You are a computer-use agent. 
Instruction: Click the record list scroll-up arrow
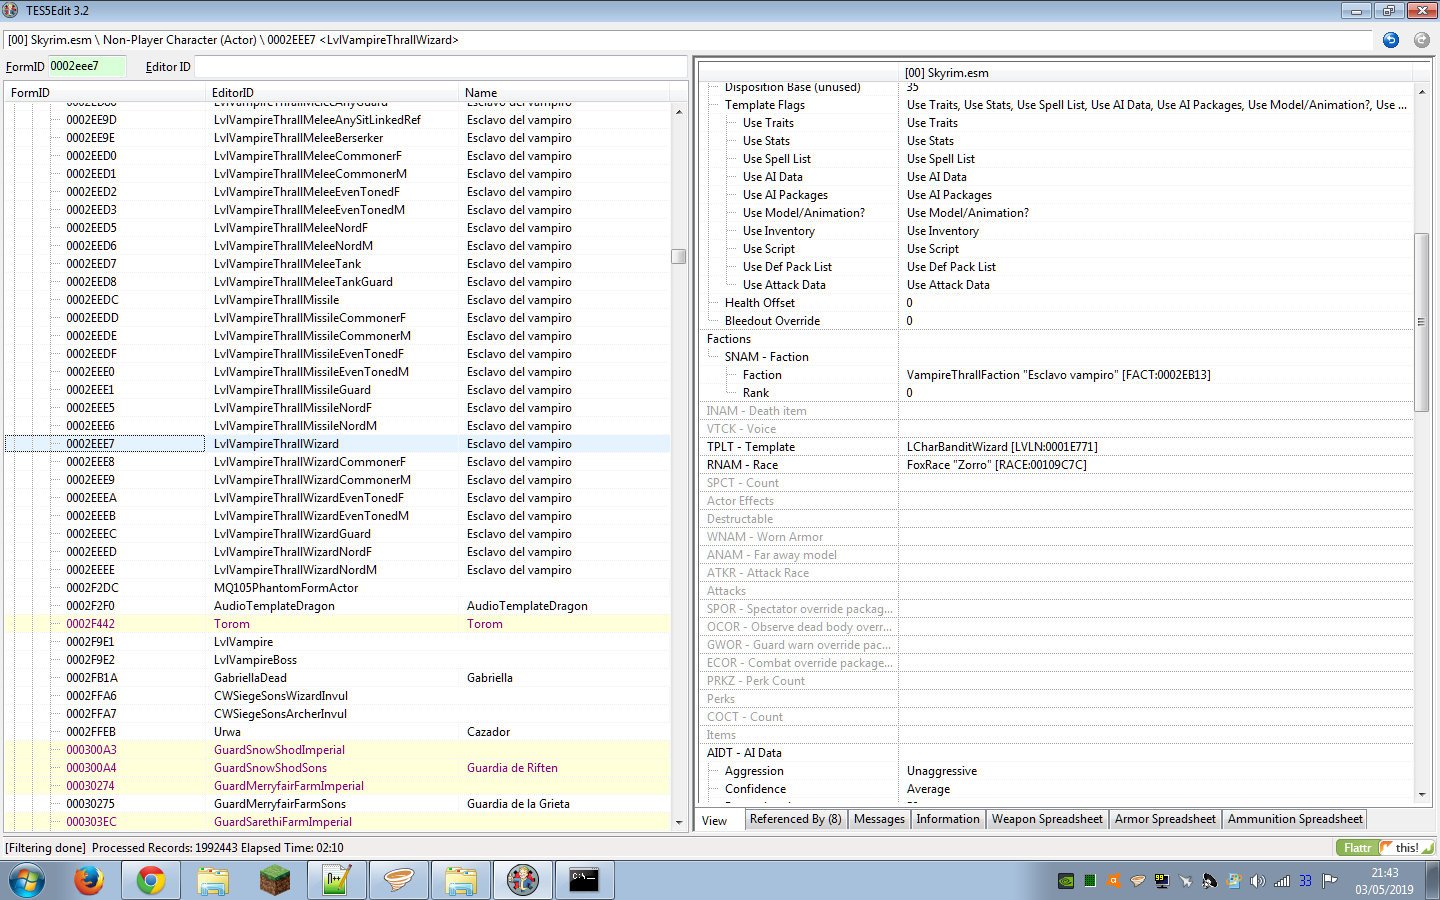(x=679, y=111)
